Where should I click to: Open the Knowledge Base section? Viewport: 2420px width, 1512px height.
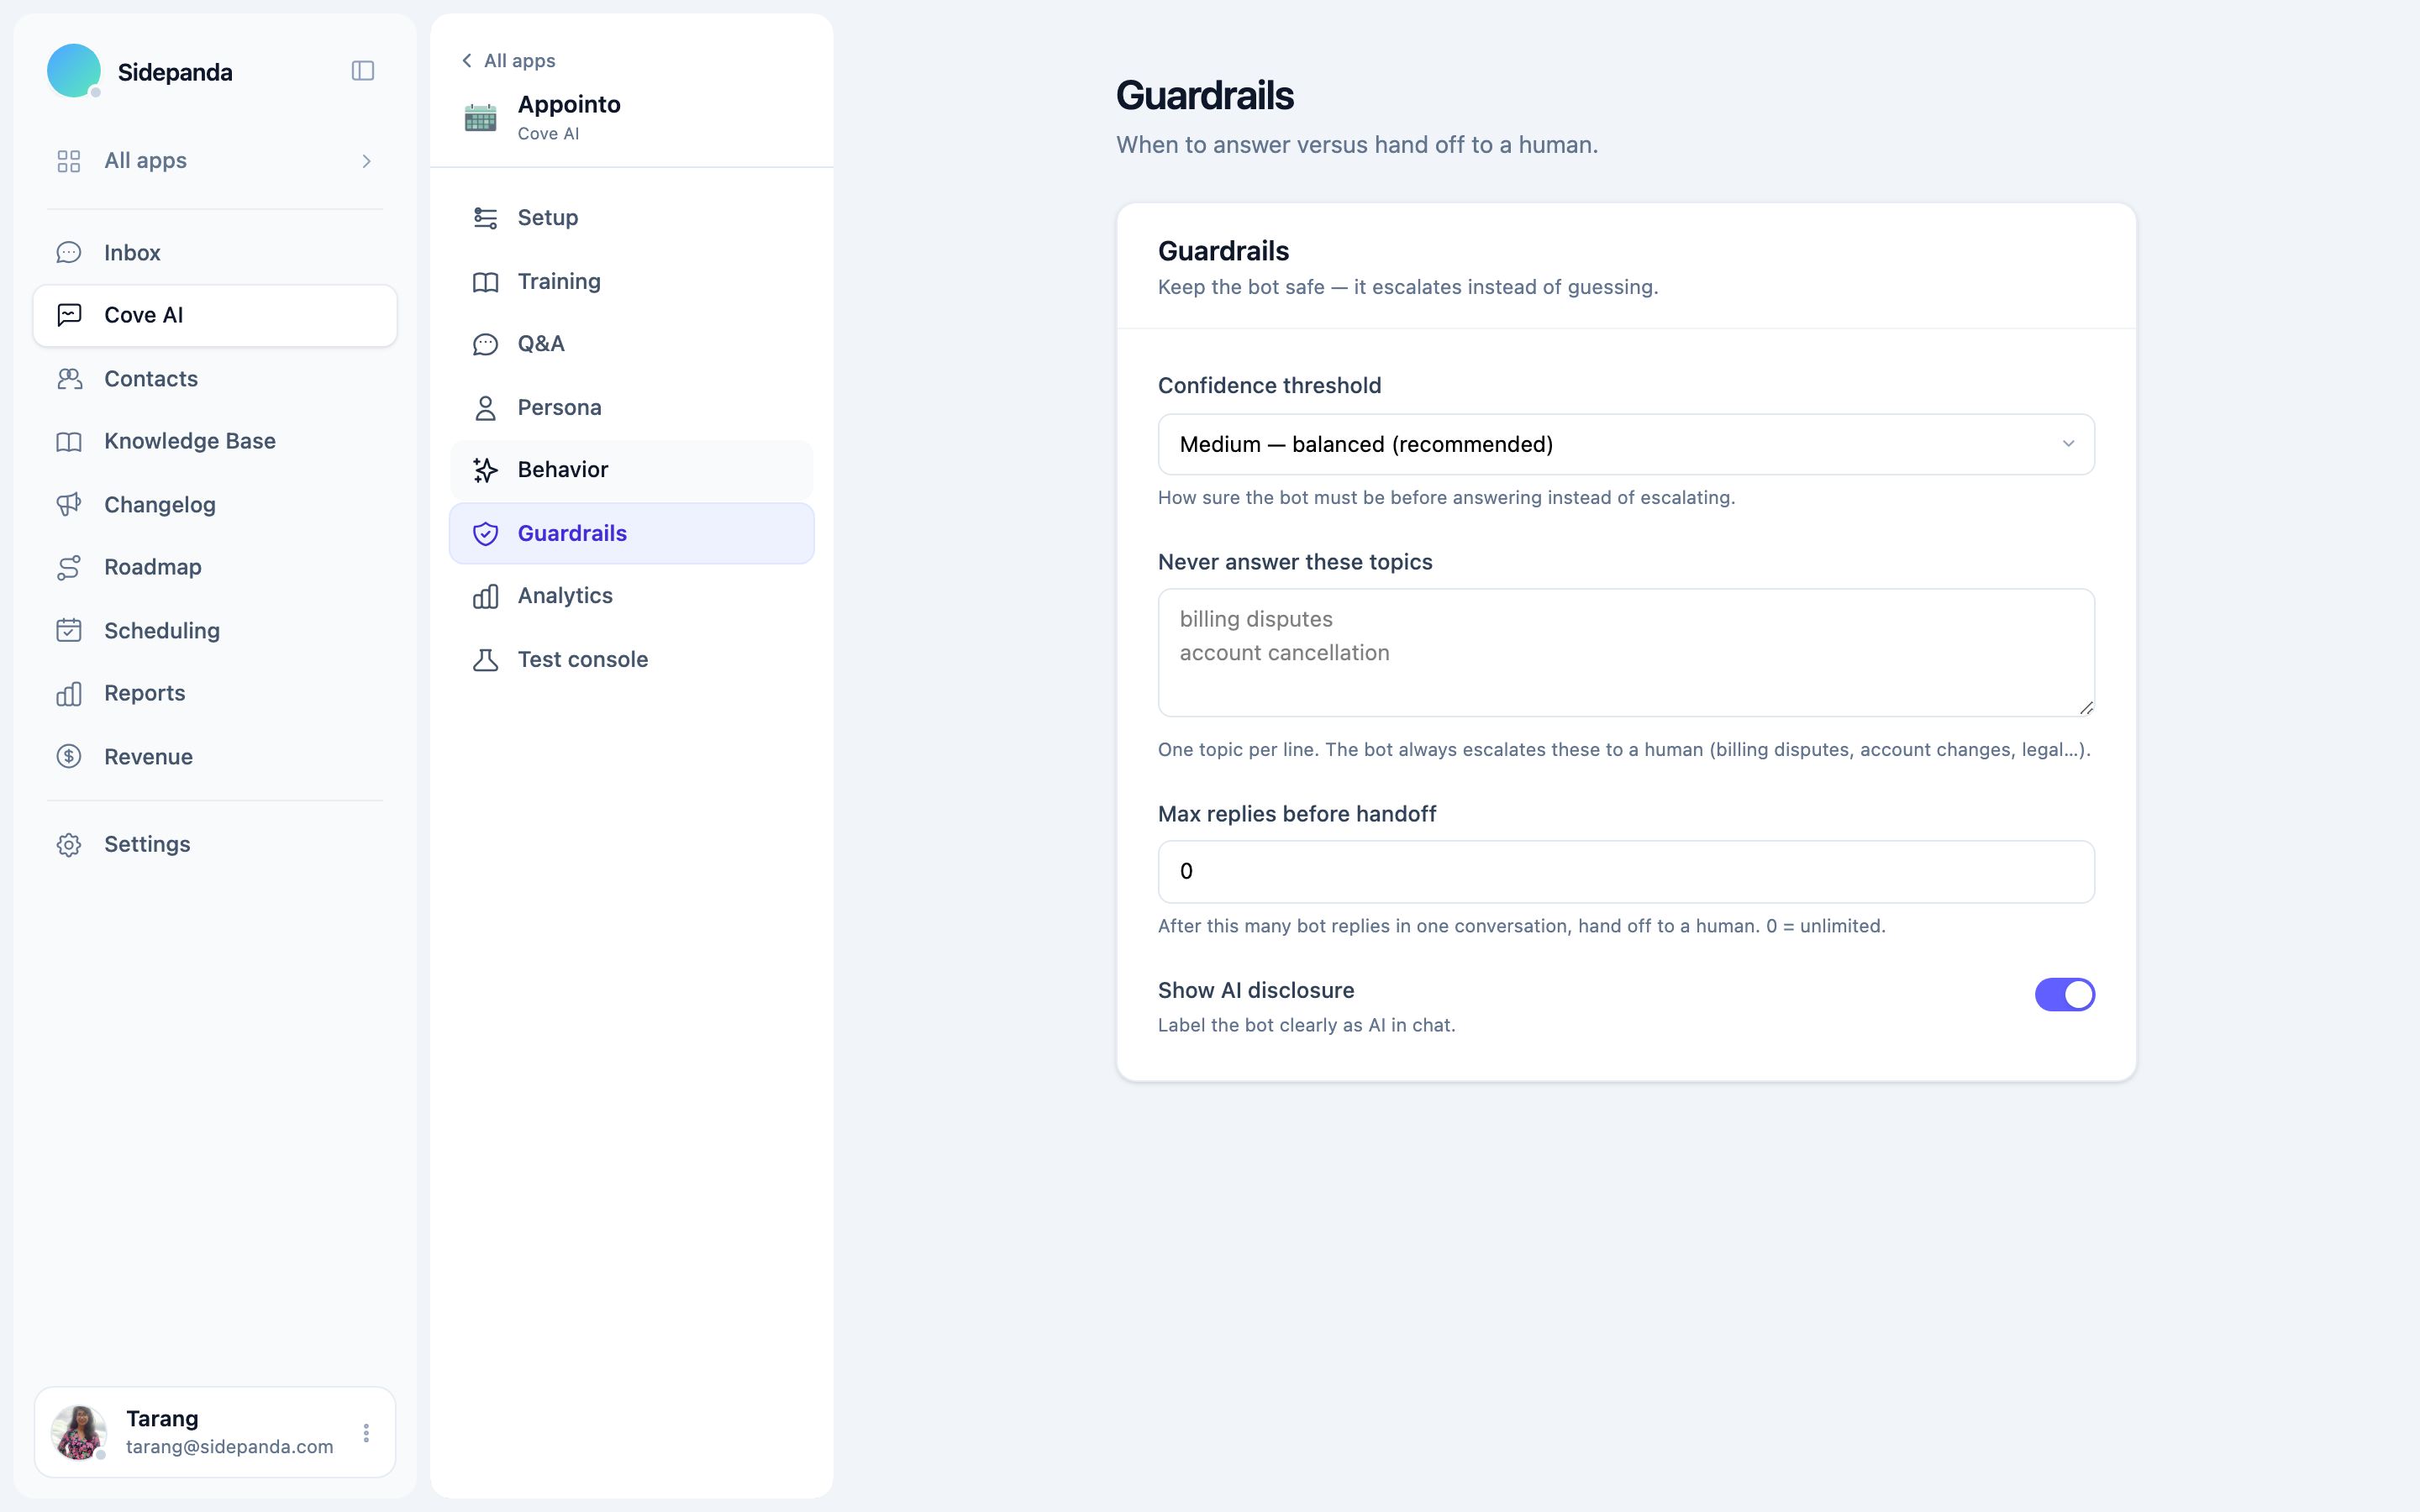tap(215, 441)
